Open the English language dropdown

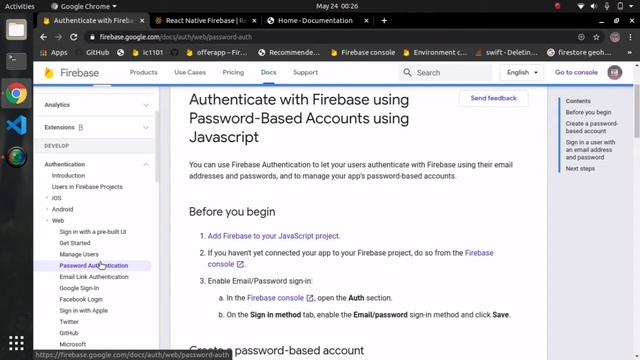[522, 73]
